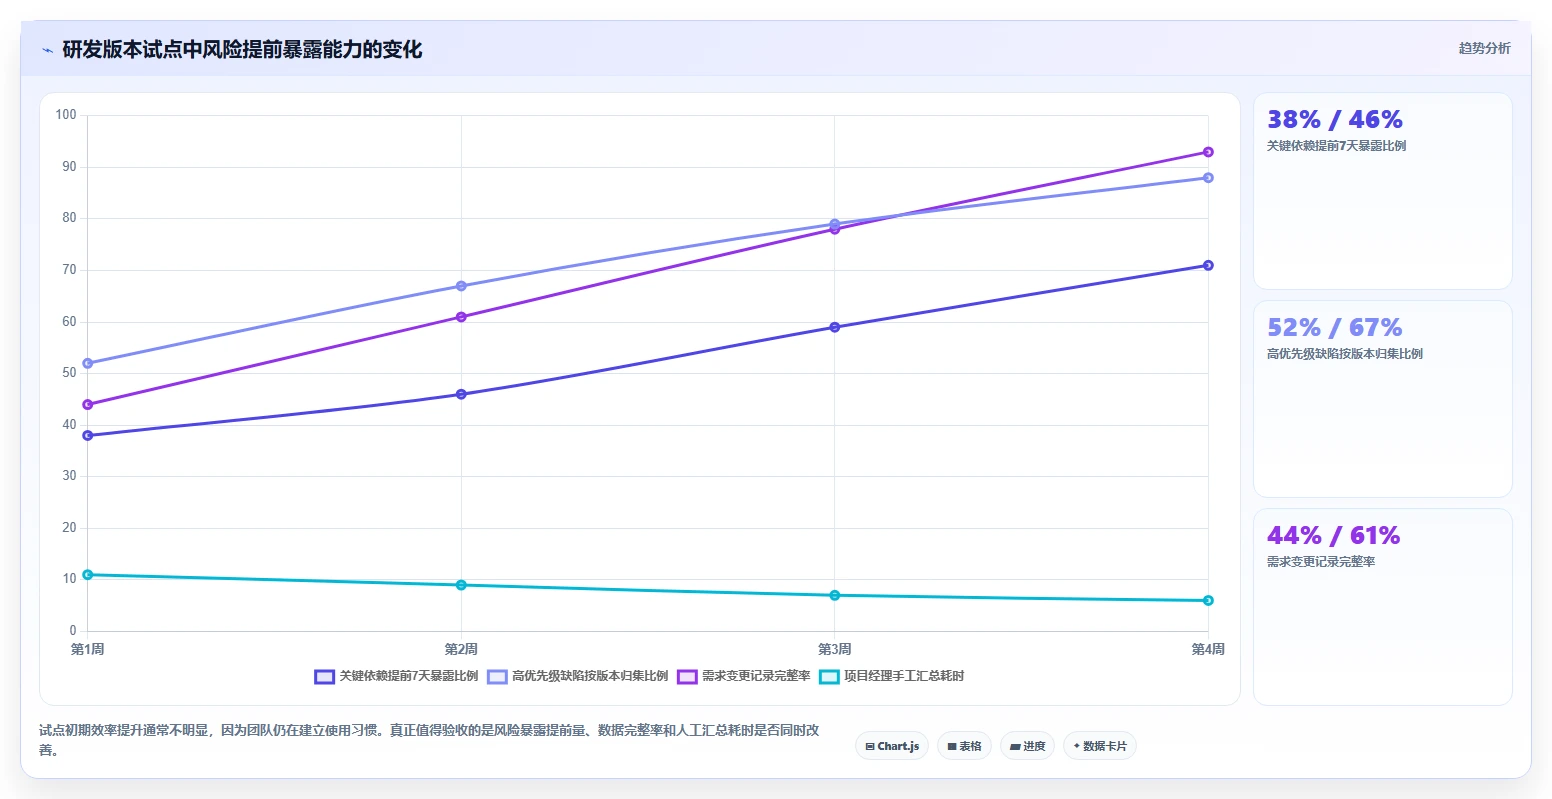The width and height of the screenshot is (1552, 799).
Task: Click the 第4周 x-axis label
Action: (x=1208, y=650)
